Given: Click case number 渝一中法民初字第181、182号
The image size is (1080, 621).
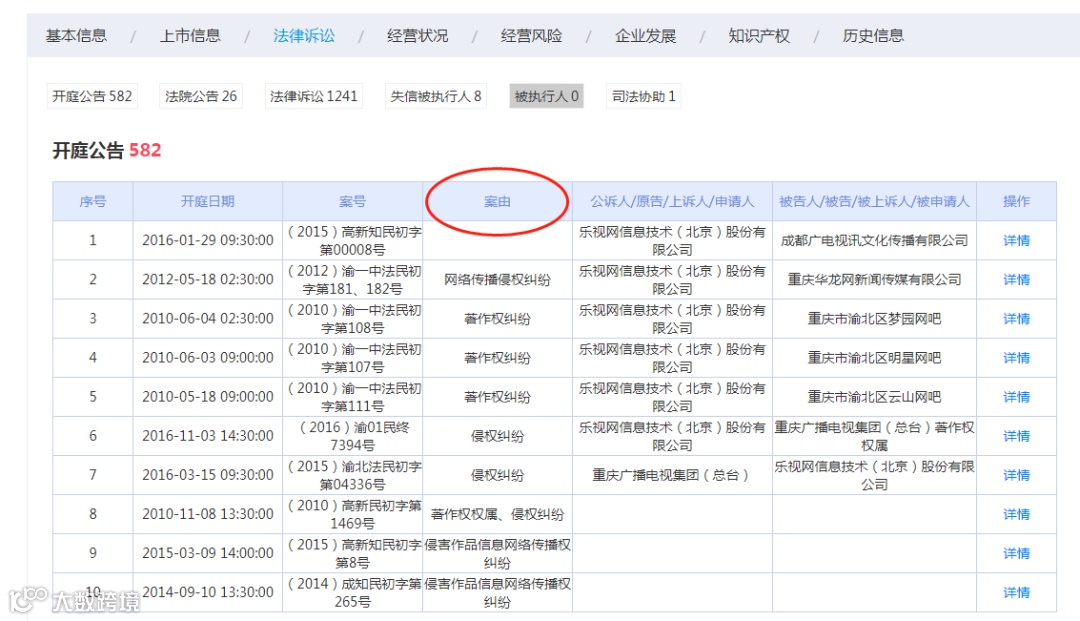Looking at the screenshot, I should [353, 280].
